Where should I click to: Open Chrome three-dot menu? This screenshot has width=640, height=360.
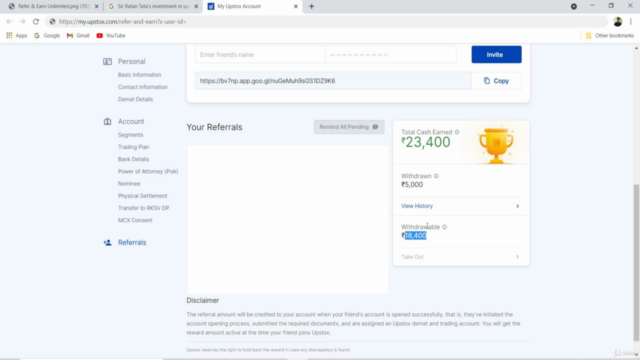click(631, 22)
